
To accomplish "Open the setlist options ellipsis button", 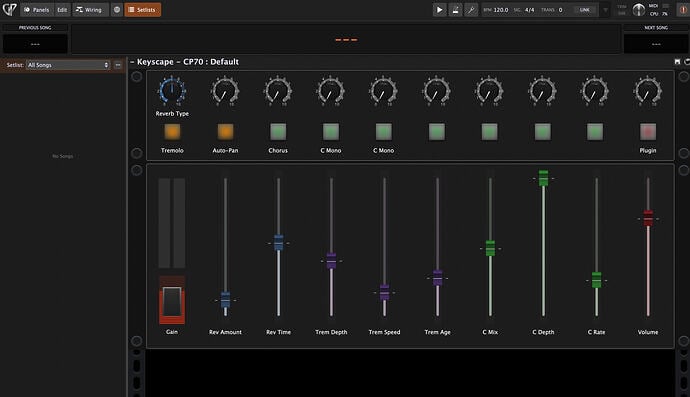I will pyautogui.click(x=118, y=65).
